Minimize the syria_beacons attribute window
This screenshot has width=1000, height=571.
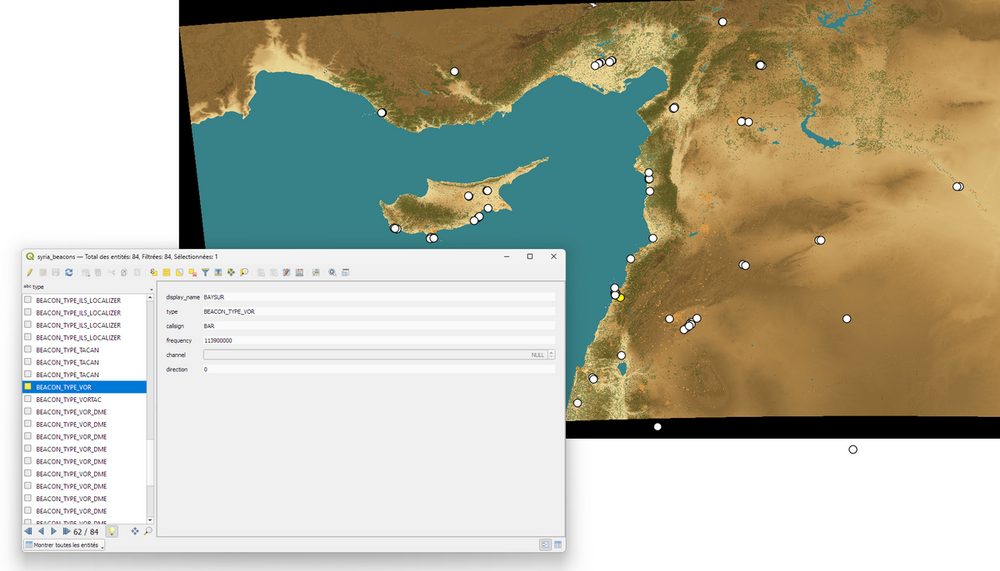[x=506, y=256]
